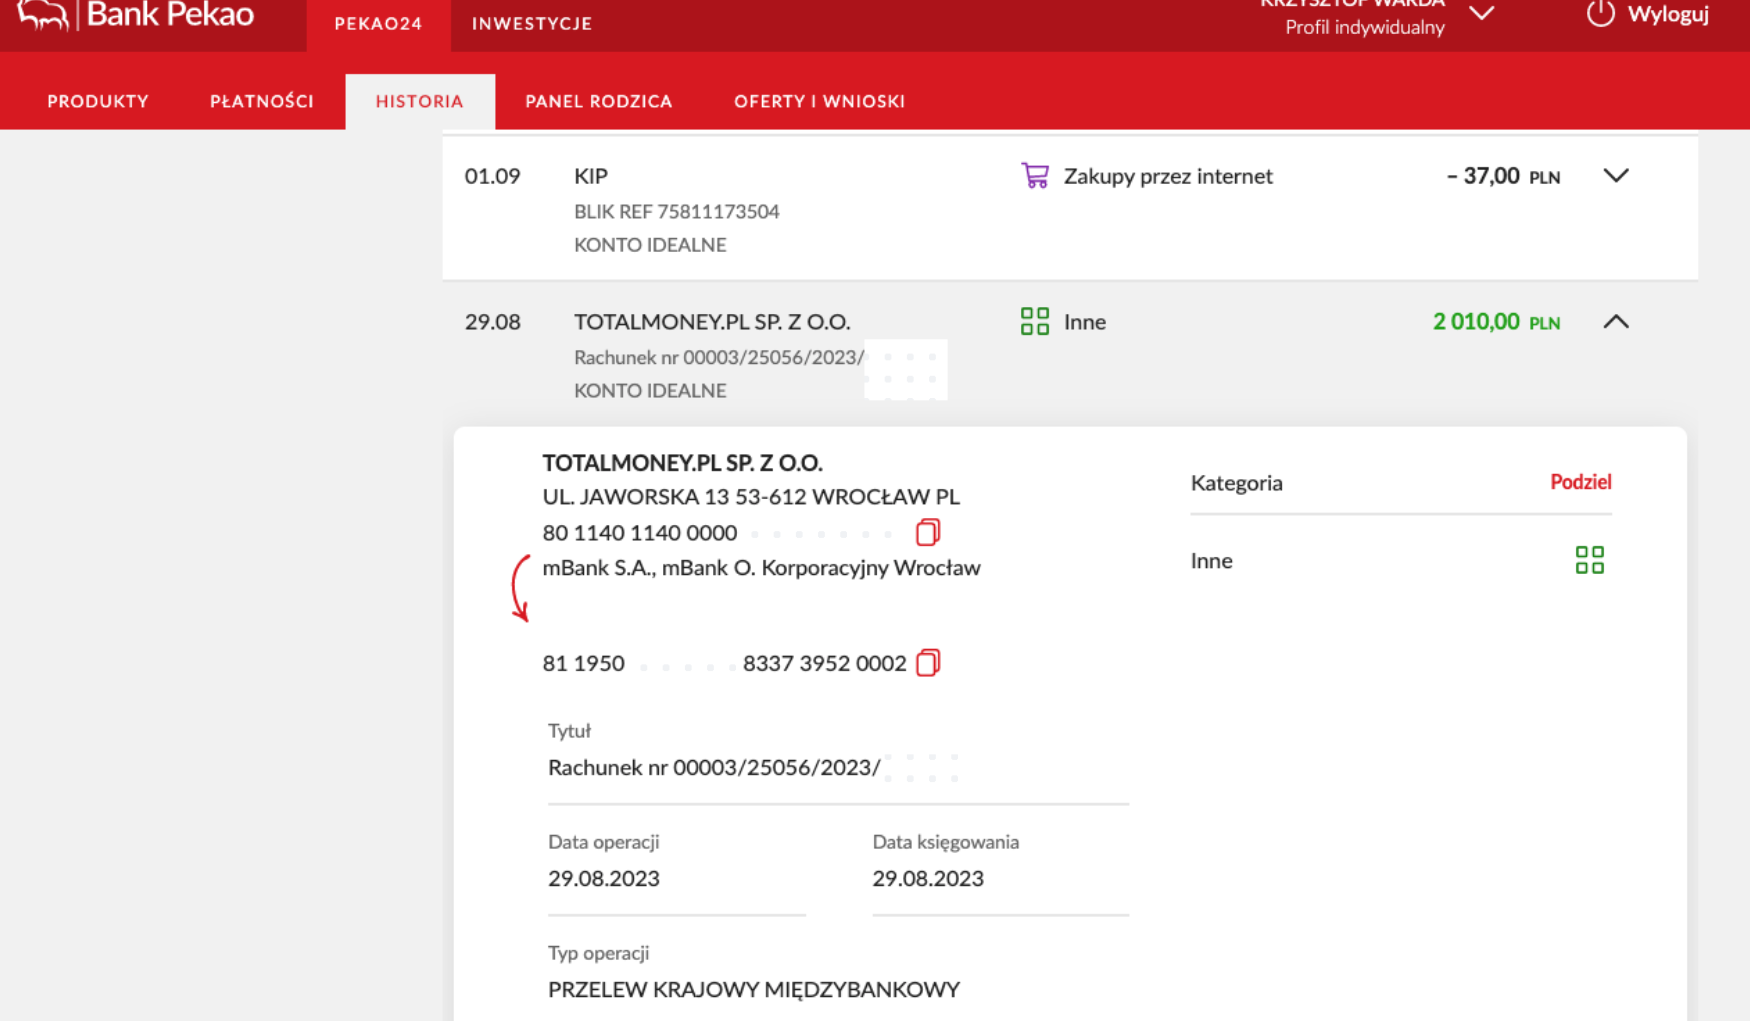Click the green grid icon in Kategoria panel

(1589, 560)
